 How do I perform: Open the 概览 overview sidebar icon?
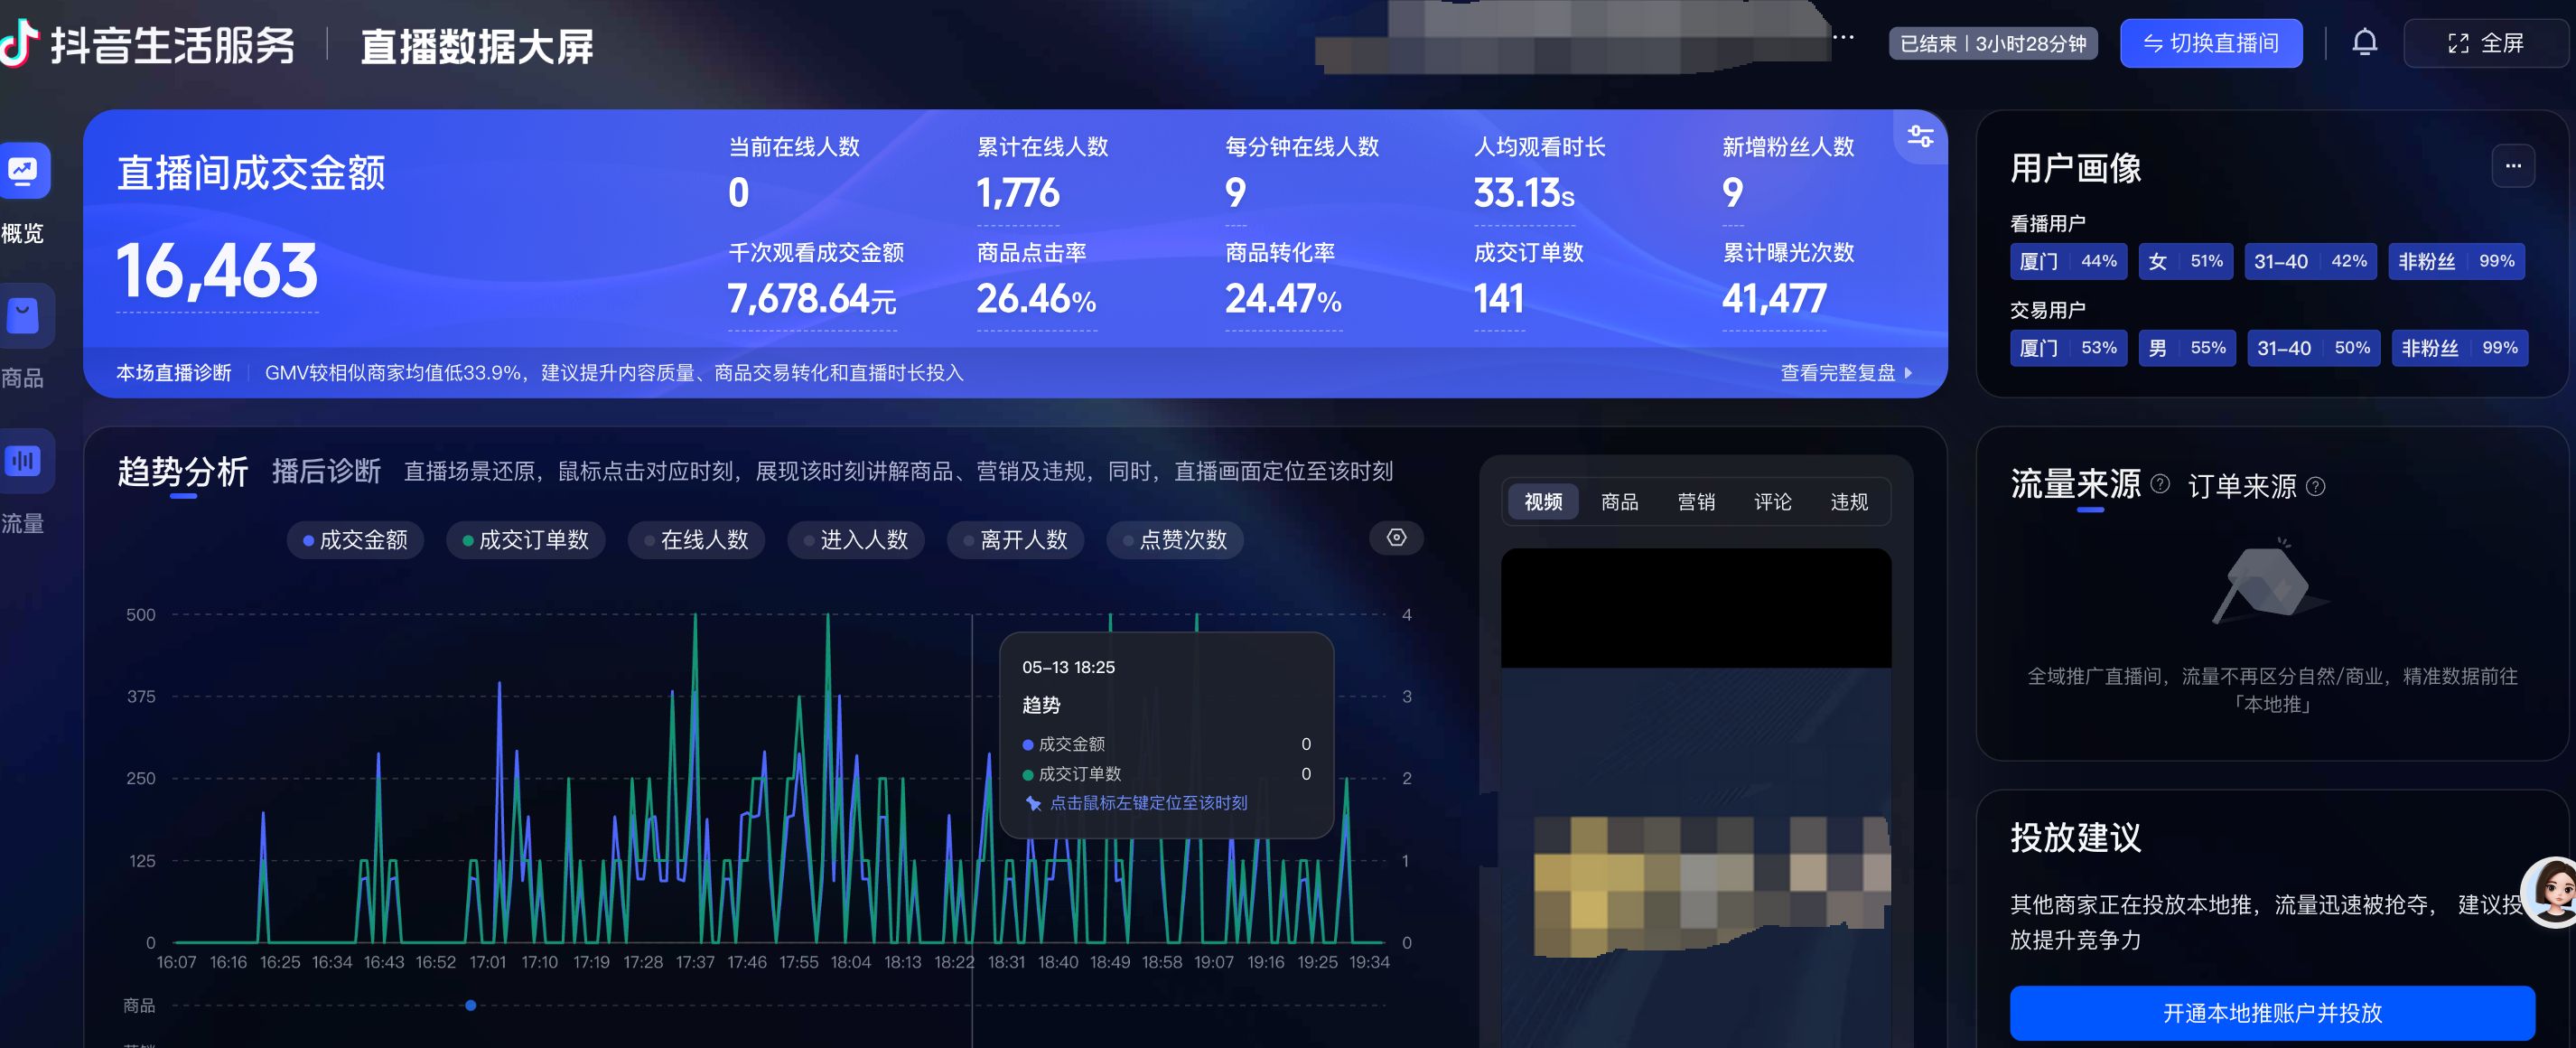click(22, 171)
